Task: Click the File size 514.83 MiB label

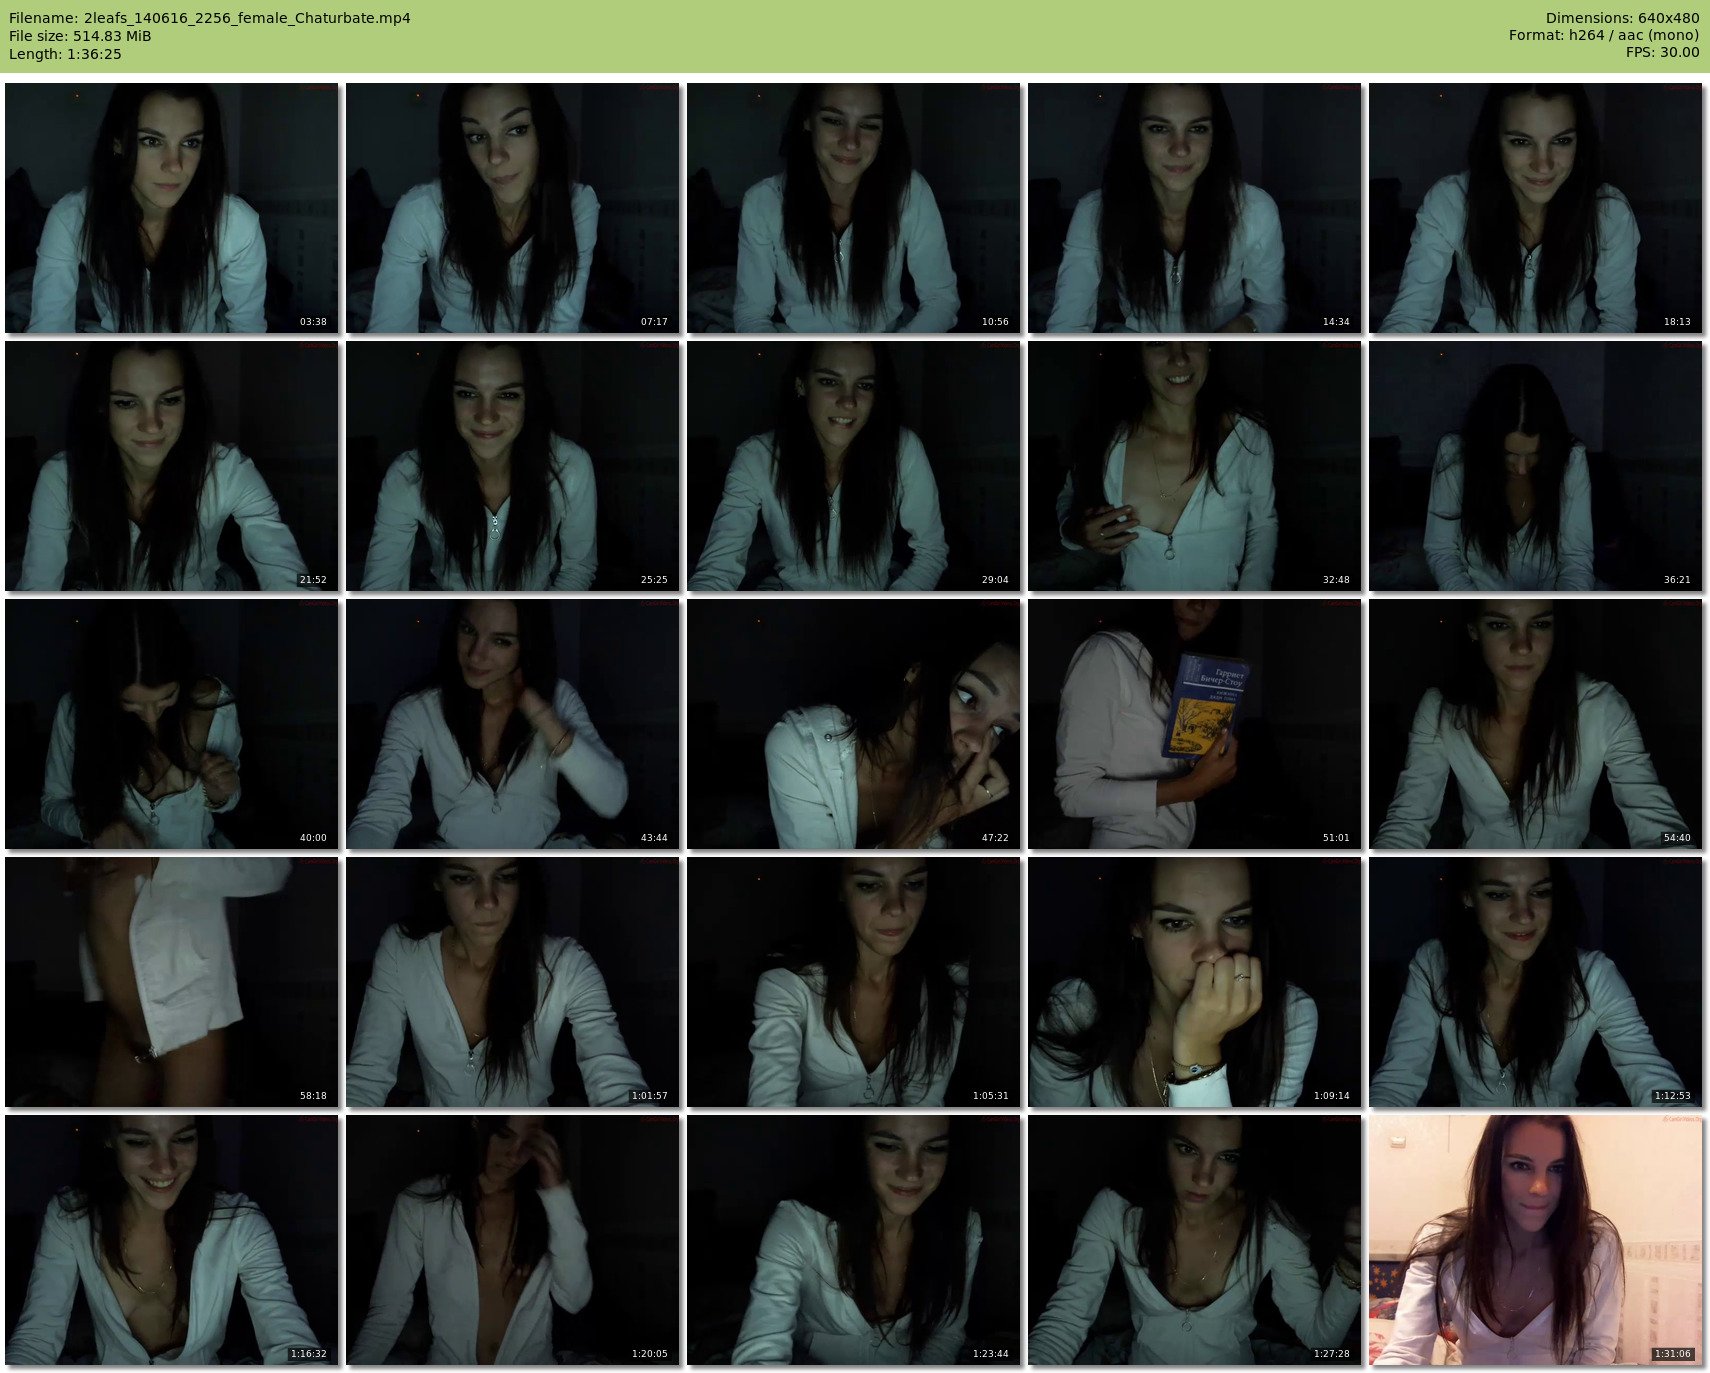Action: (x=80, y=36)
